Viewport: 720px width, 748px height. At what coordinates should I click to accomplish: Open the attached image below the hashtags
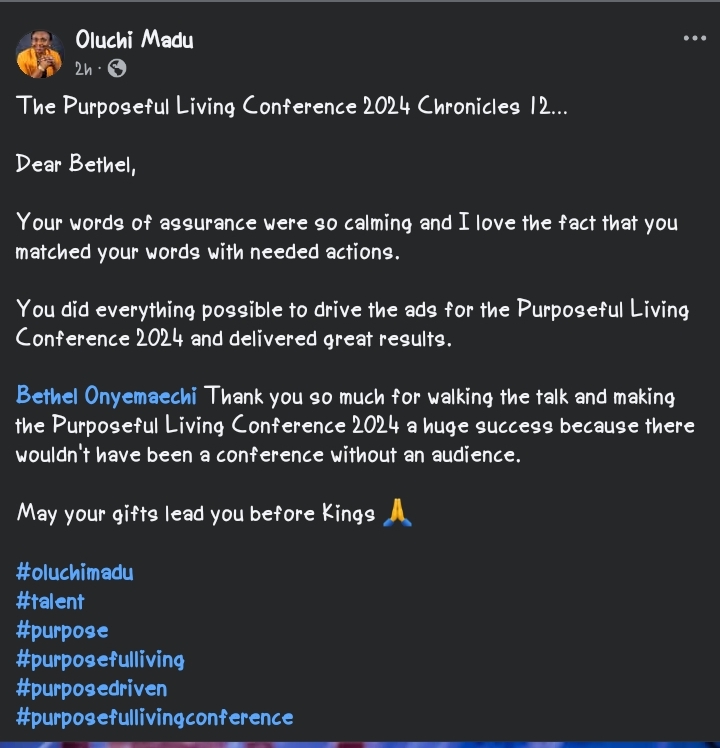[x=360, y=745]
